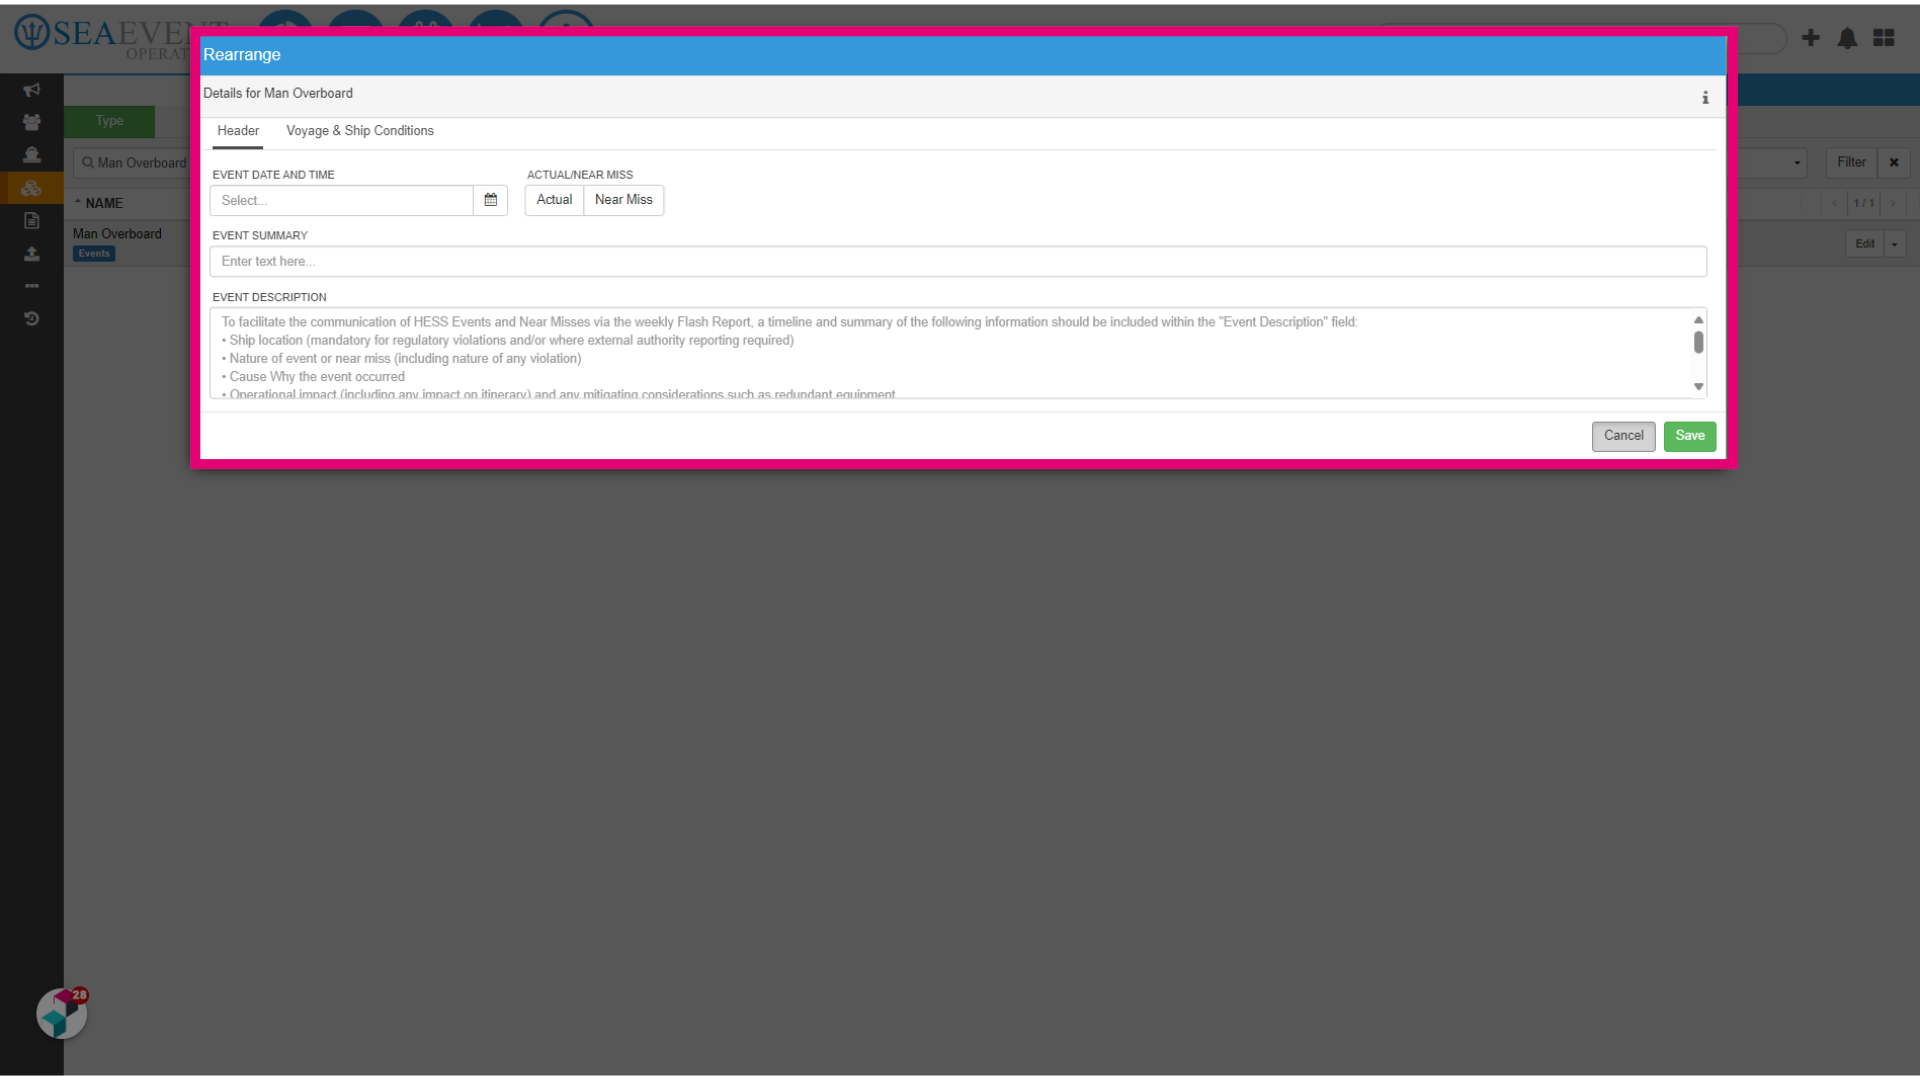Open the captain hat sidebar icon
This screenshot has height=1080, width=1920.
coord(32,155)
